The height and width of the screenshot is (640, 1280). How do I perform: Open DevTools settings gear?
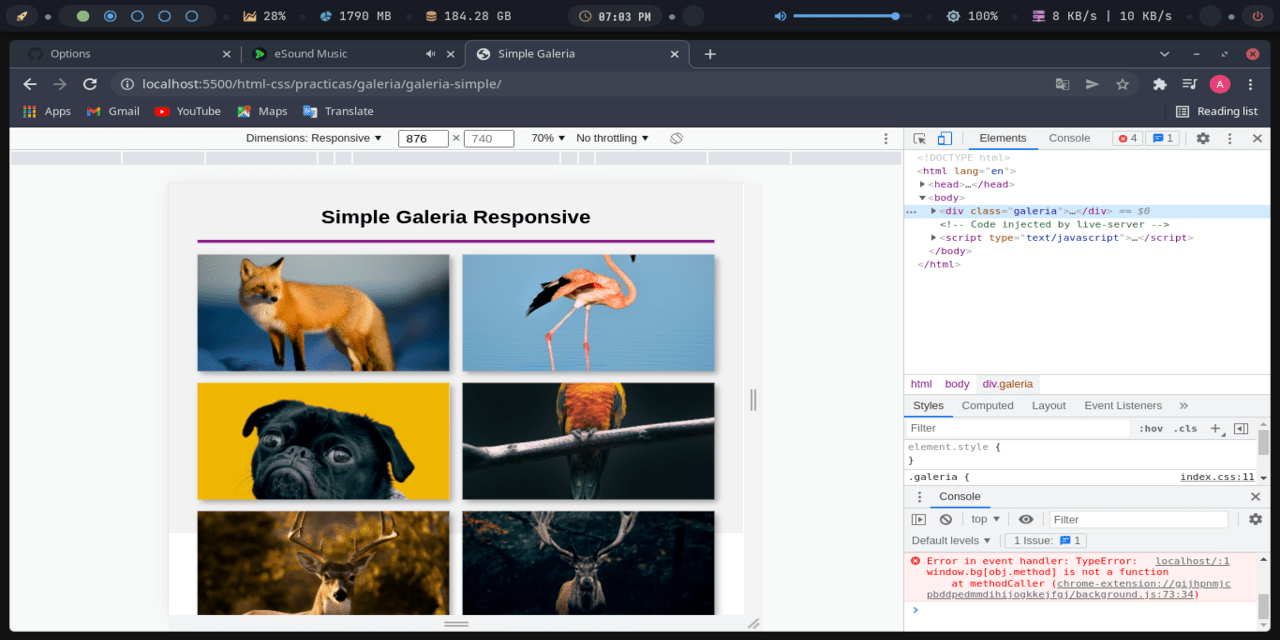1202,138
